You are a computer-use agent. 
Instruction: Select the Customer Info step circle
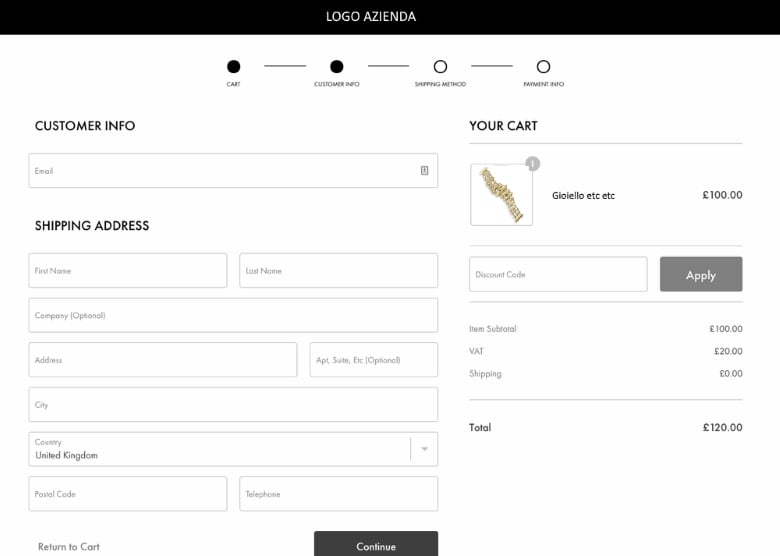click(337, 66)
